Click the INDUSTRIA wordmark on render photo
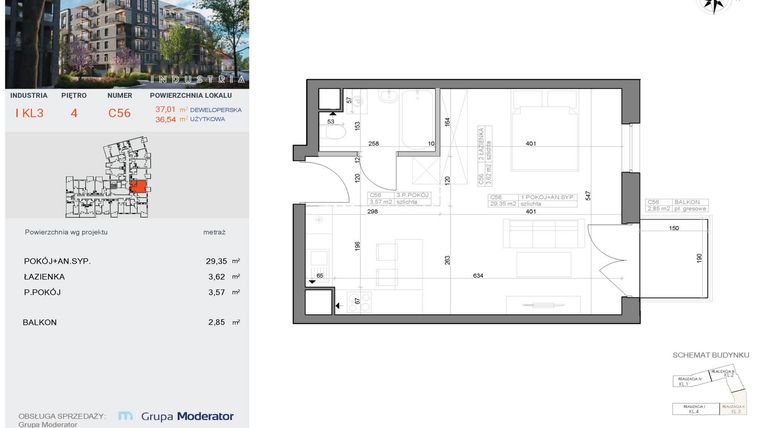 (x=198, y=79)
